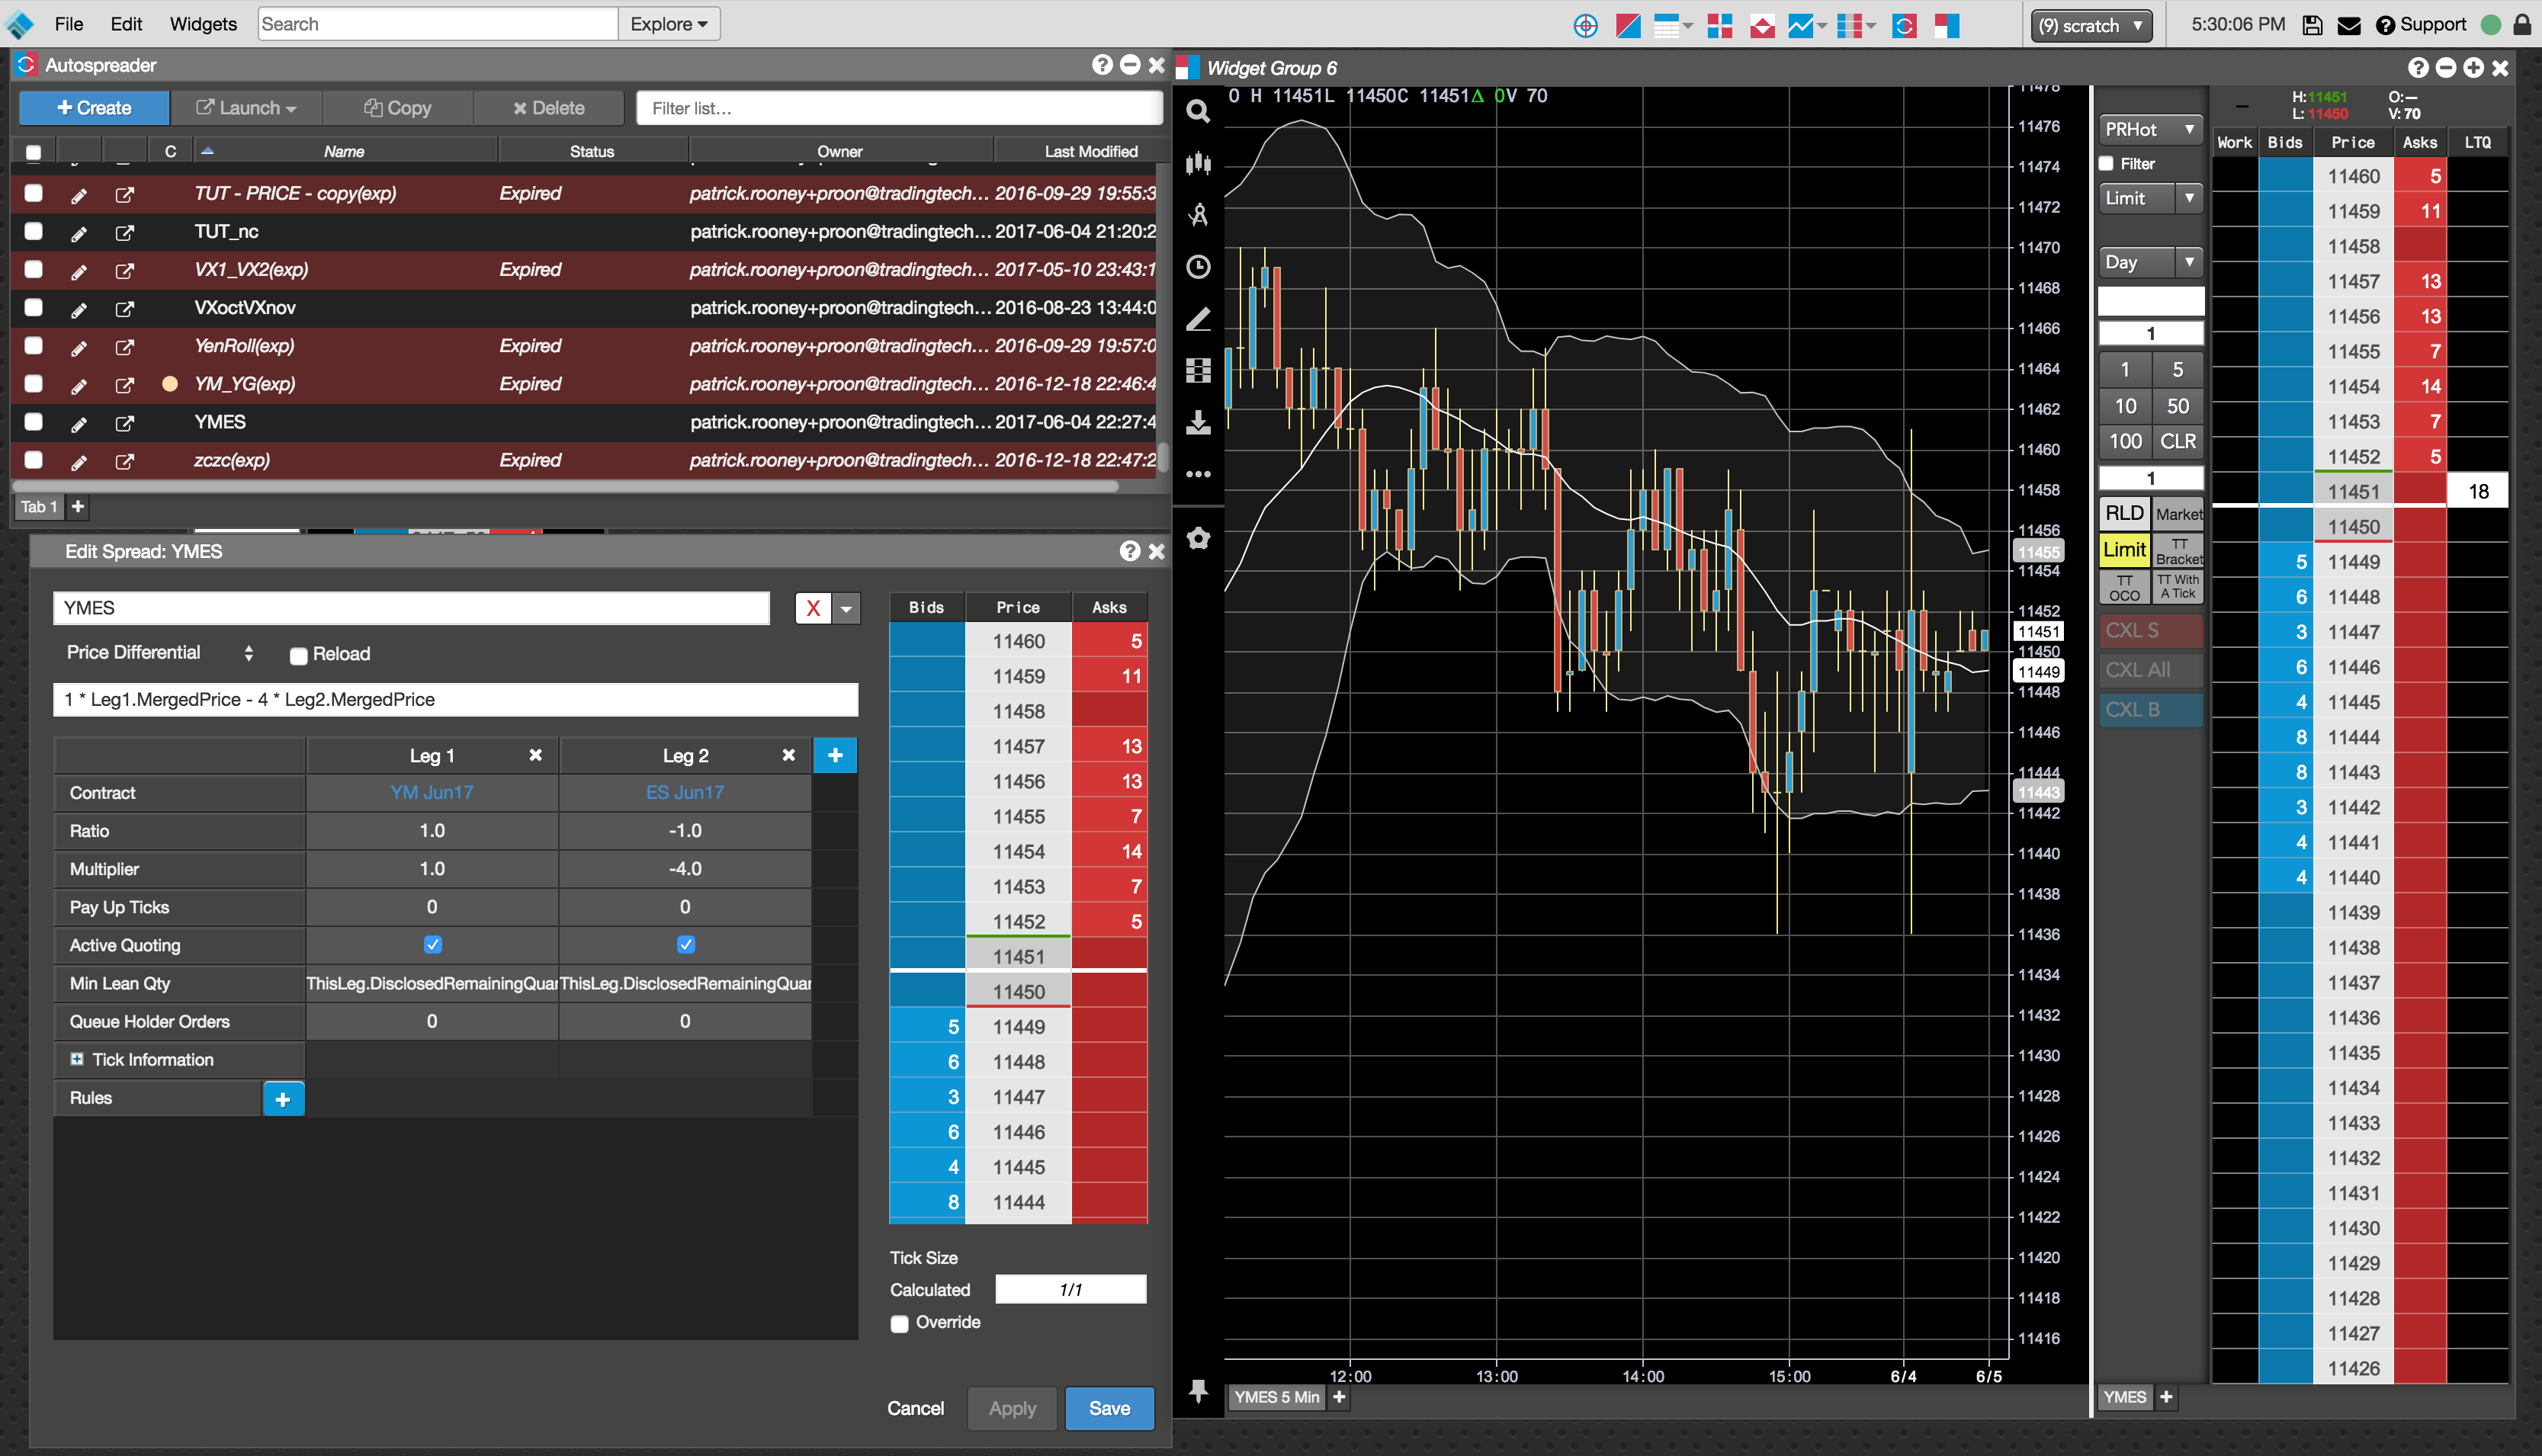Open the chart three-dots more options
The width and height of the screenshot is (2542, 1456).
click(x=1198, y=475)
